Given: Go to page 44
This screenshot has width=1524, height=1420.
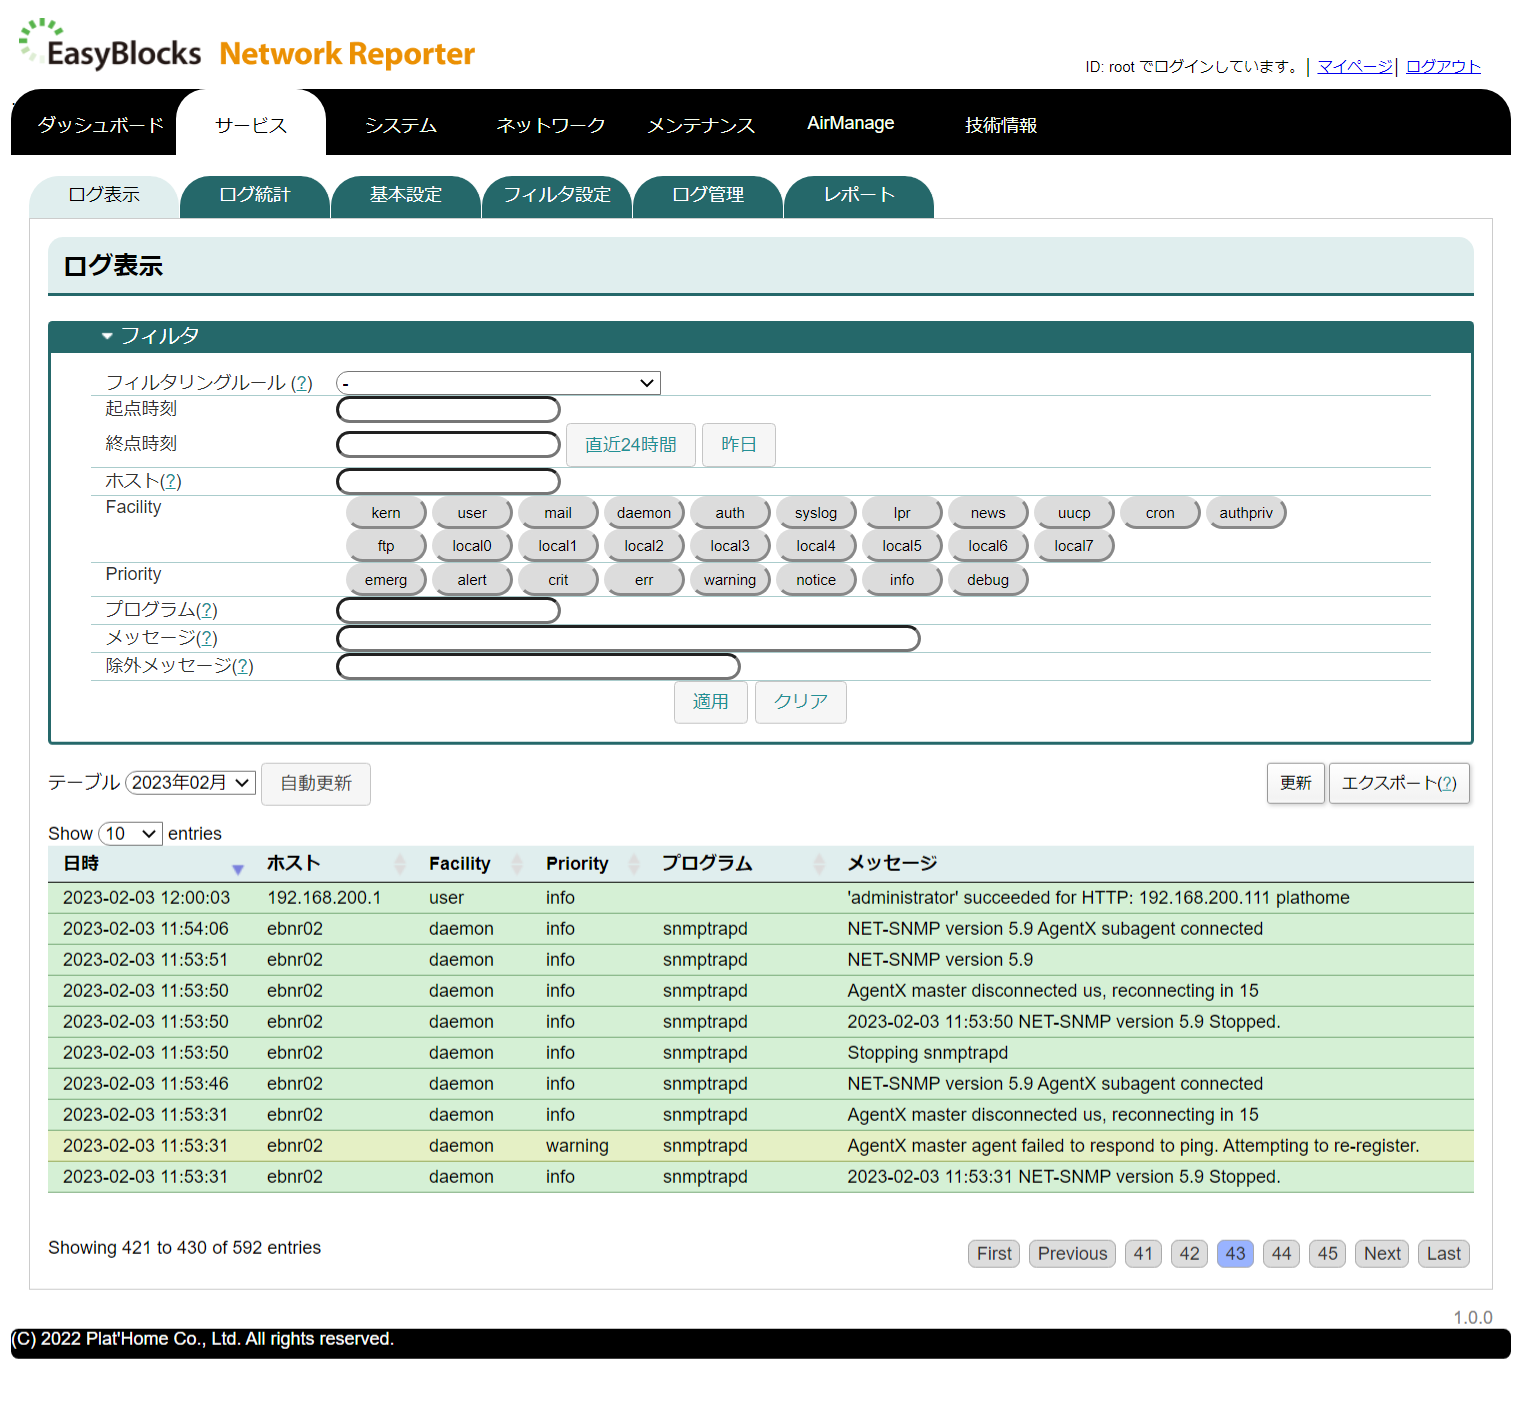Looking at the screenshot, I should pos(1281,1254).
